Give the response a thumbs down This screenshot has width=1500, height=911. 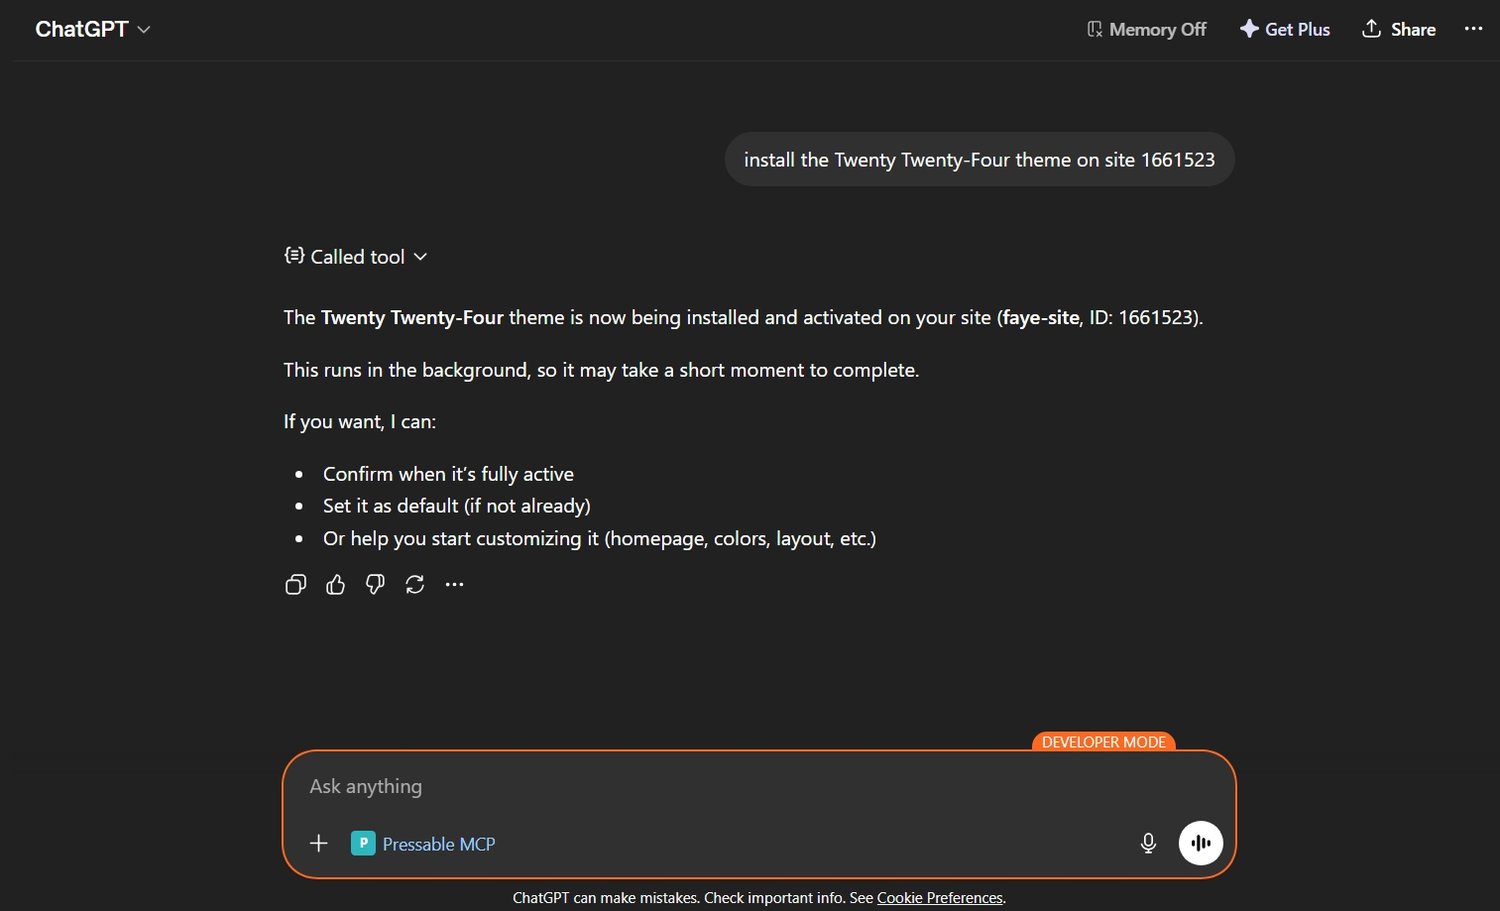[375, 584]
